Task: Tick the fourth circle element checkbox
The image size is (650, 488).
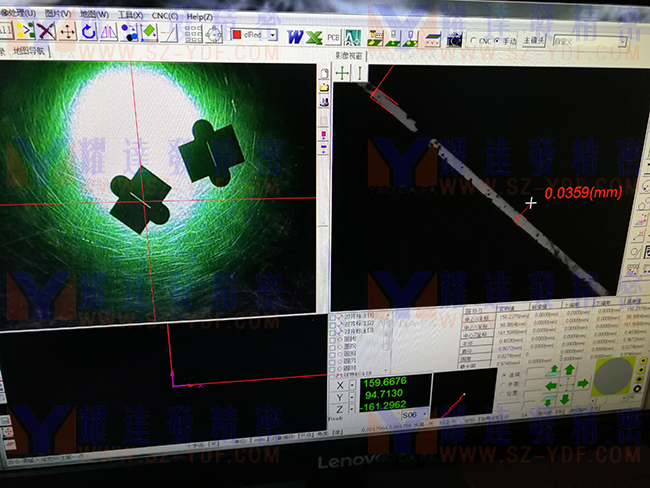Action: pyautogui.click(x=332, y=339)
